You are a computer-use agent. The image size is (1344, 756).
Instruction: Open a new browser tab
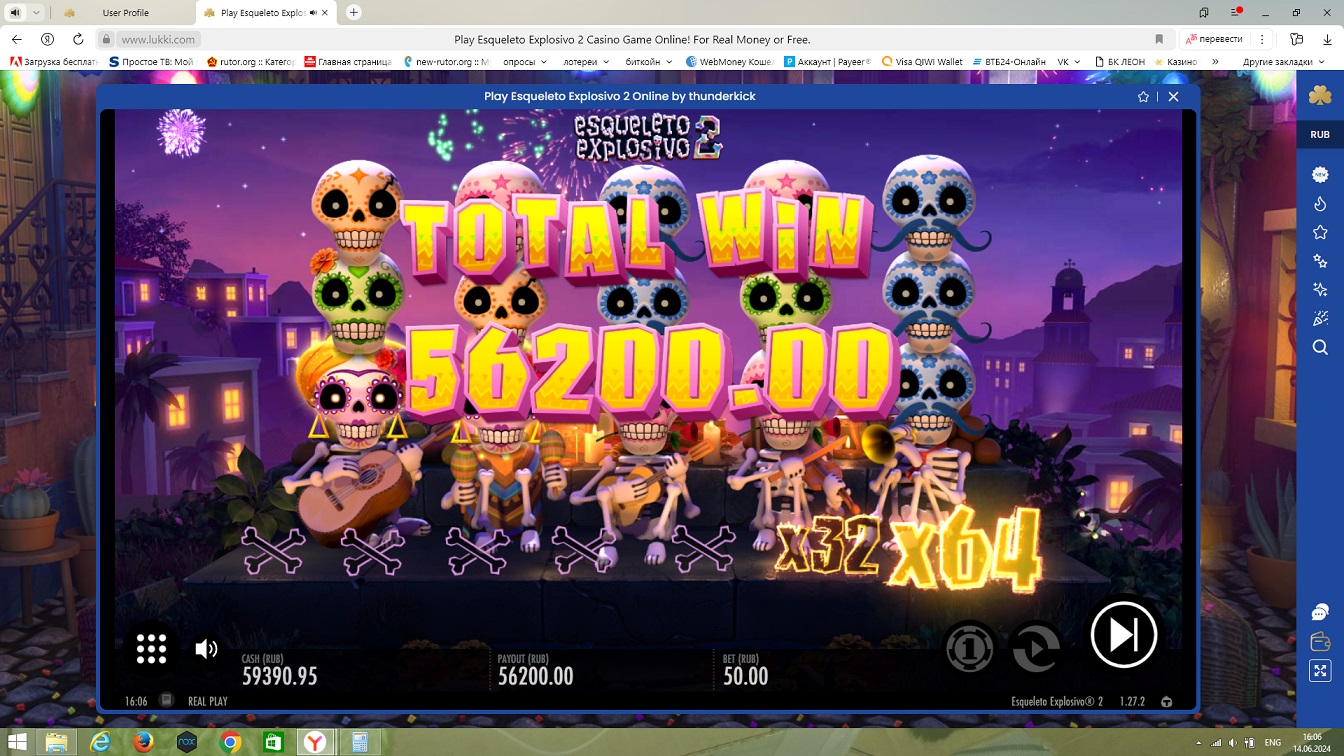click(354, 13)
